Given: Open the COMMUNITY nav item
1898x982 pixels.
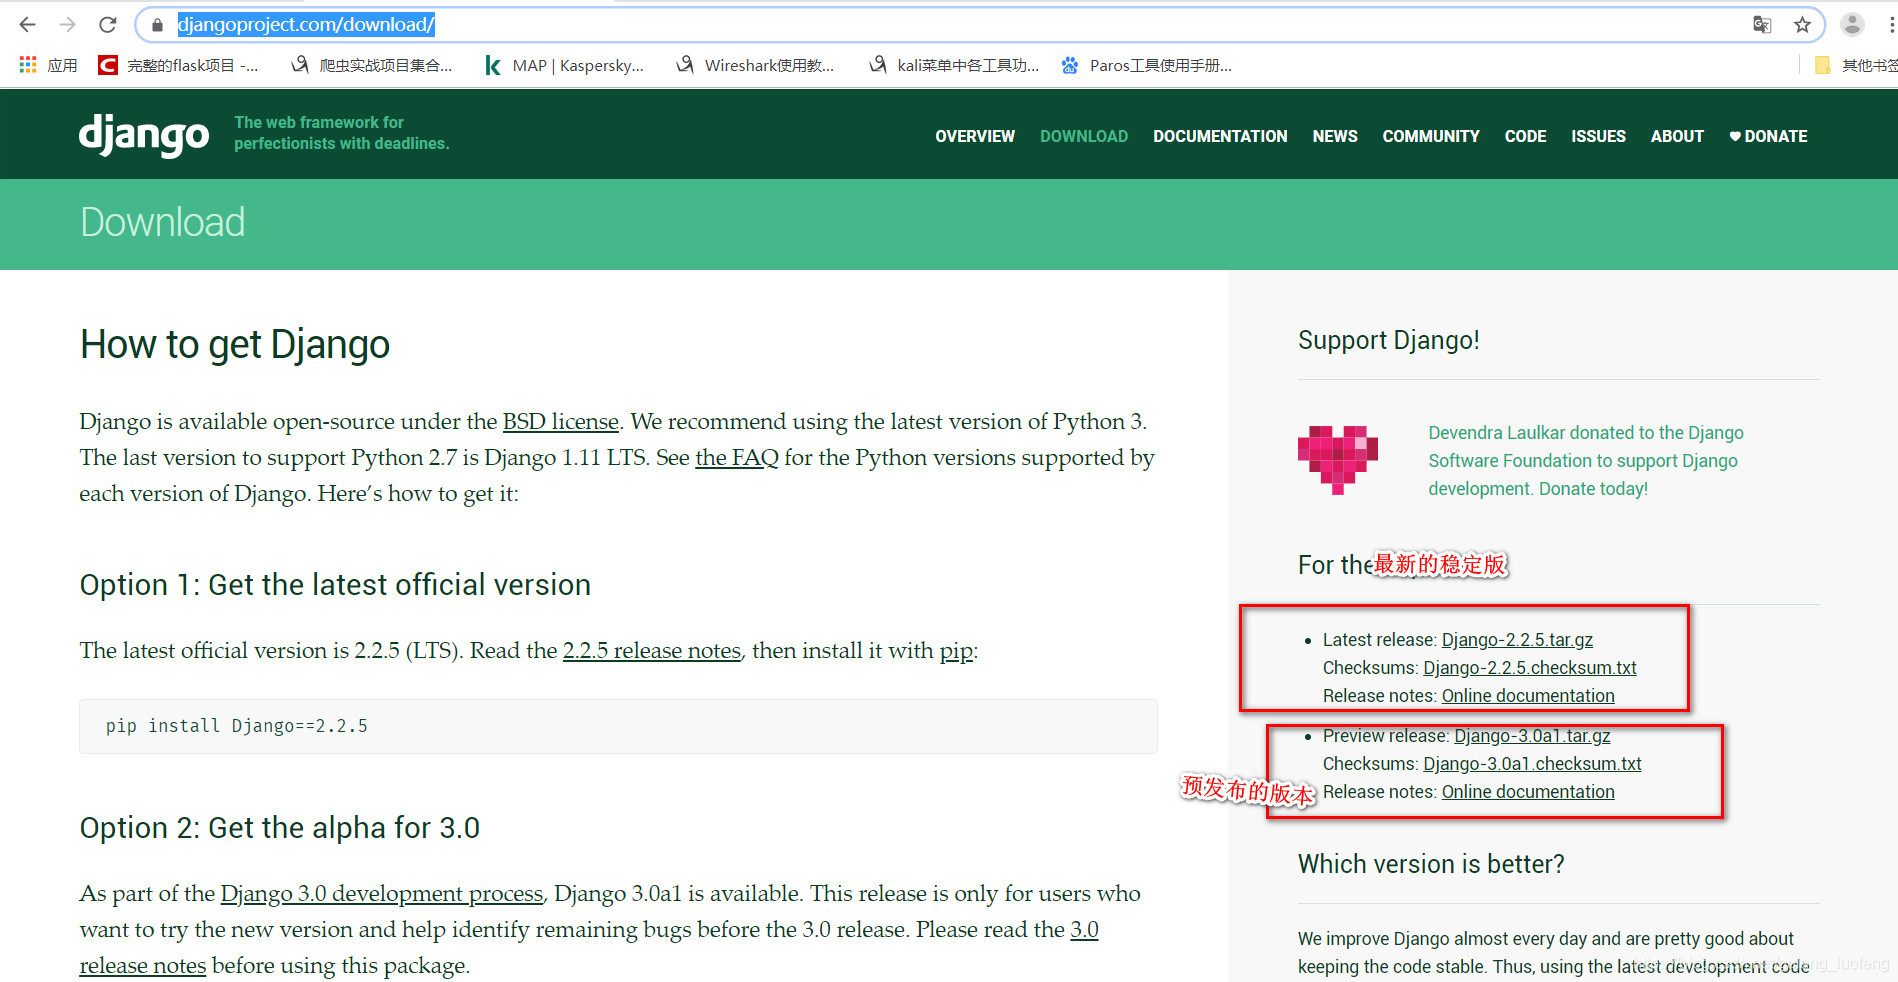Looking at the screenshot, I should [x=1431, y=136].
